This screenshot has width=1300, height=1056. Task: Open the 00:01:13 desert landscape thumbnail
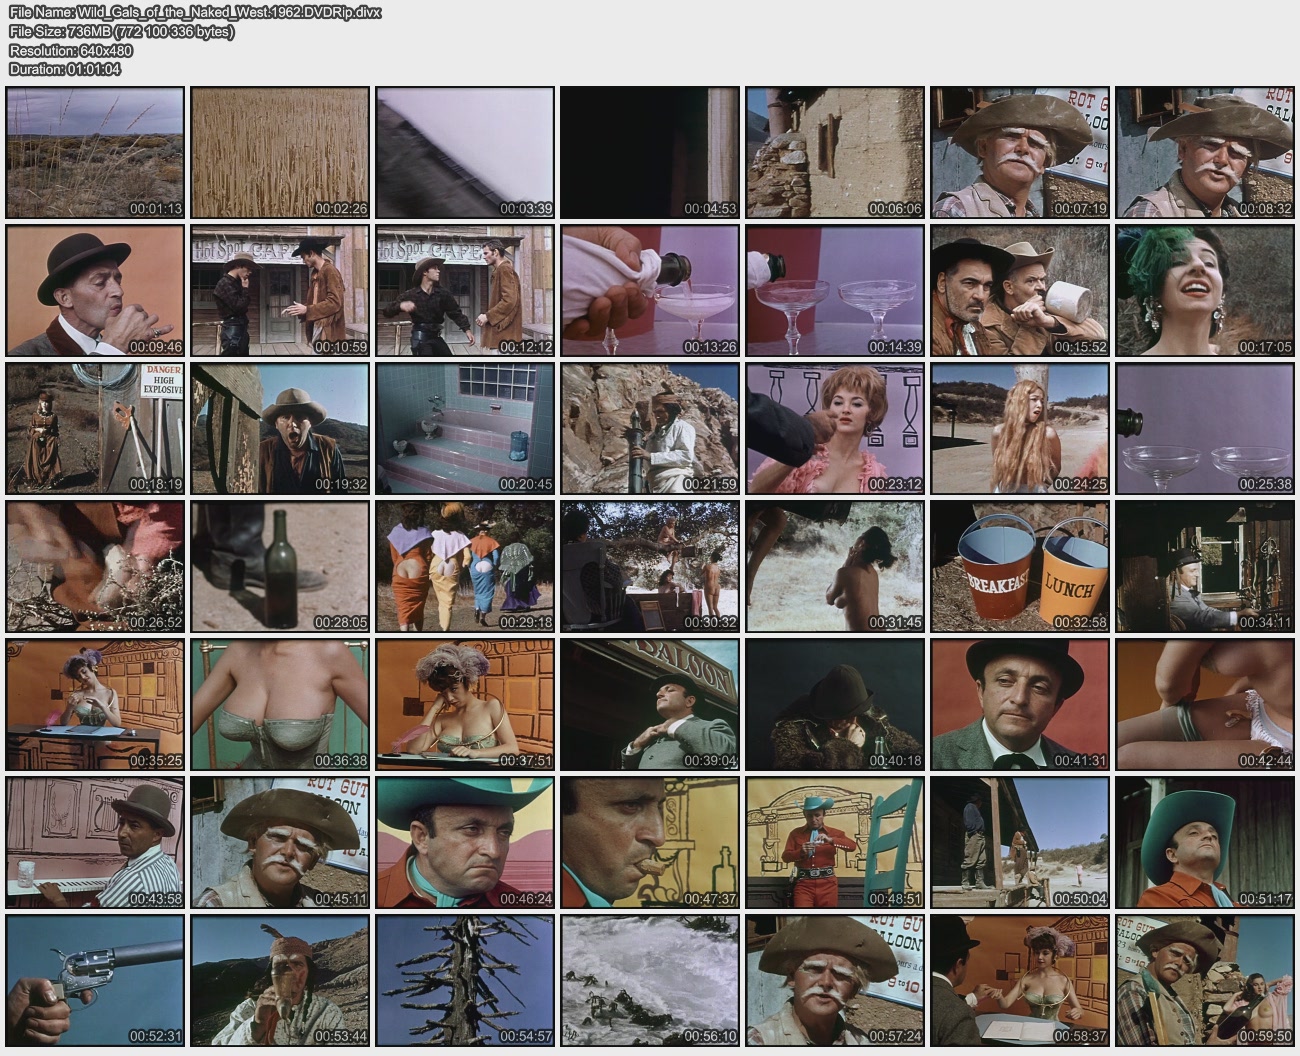coord(95,152)
